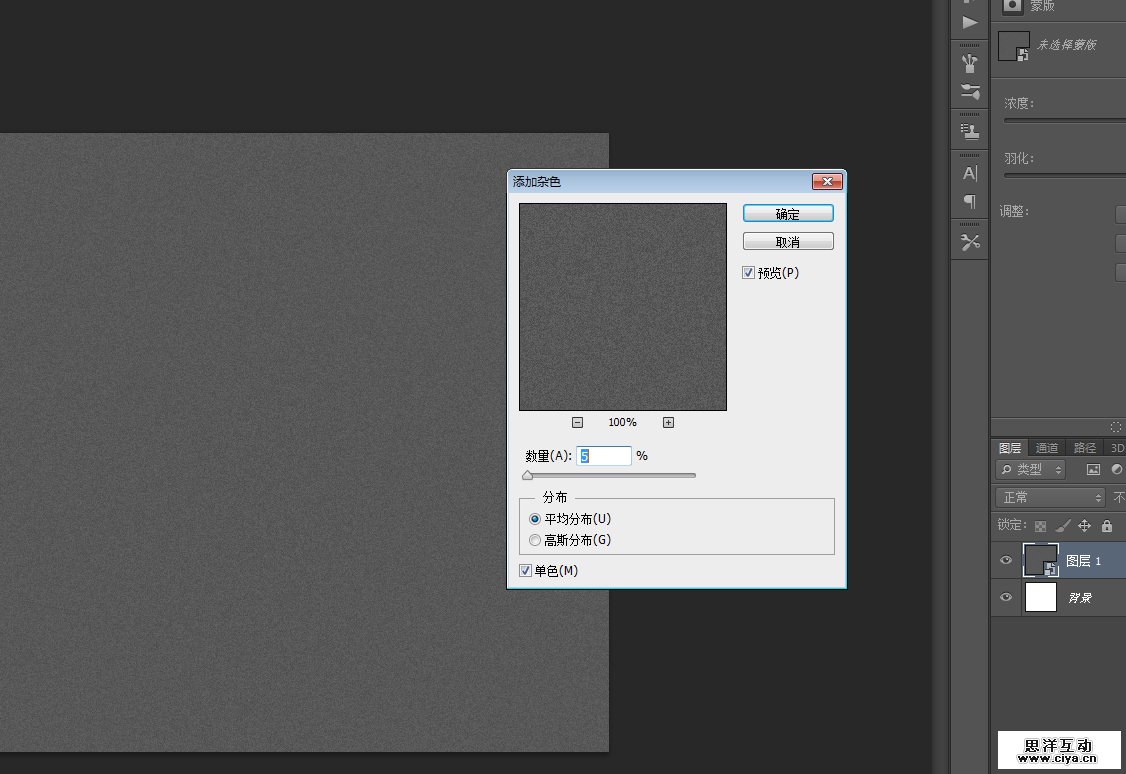Click the lock transparent pixels icon
Screen dimensions: 1126x774
tap(1040, 526)
